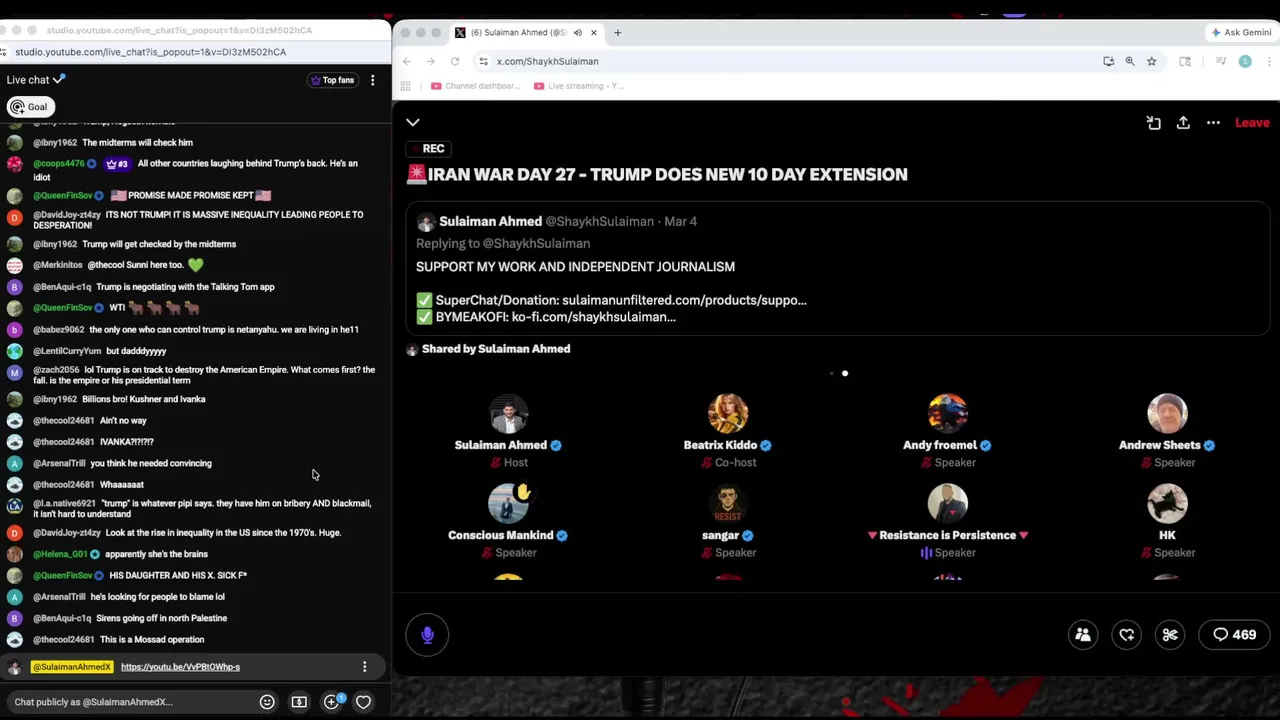The image size is (1280, 720).
Task: Bookmark this page with the star icon
Action: 1152,61
